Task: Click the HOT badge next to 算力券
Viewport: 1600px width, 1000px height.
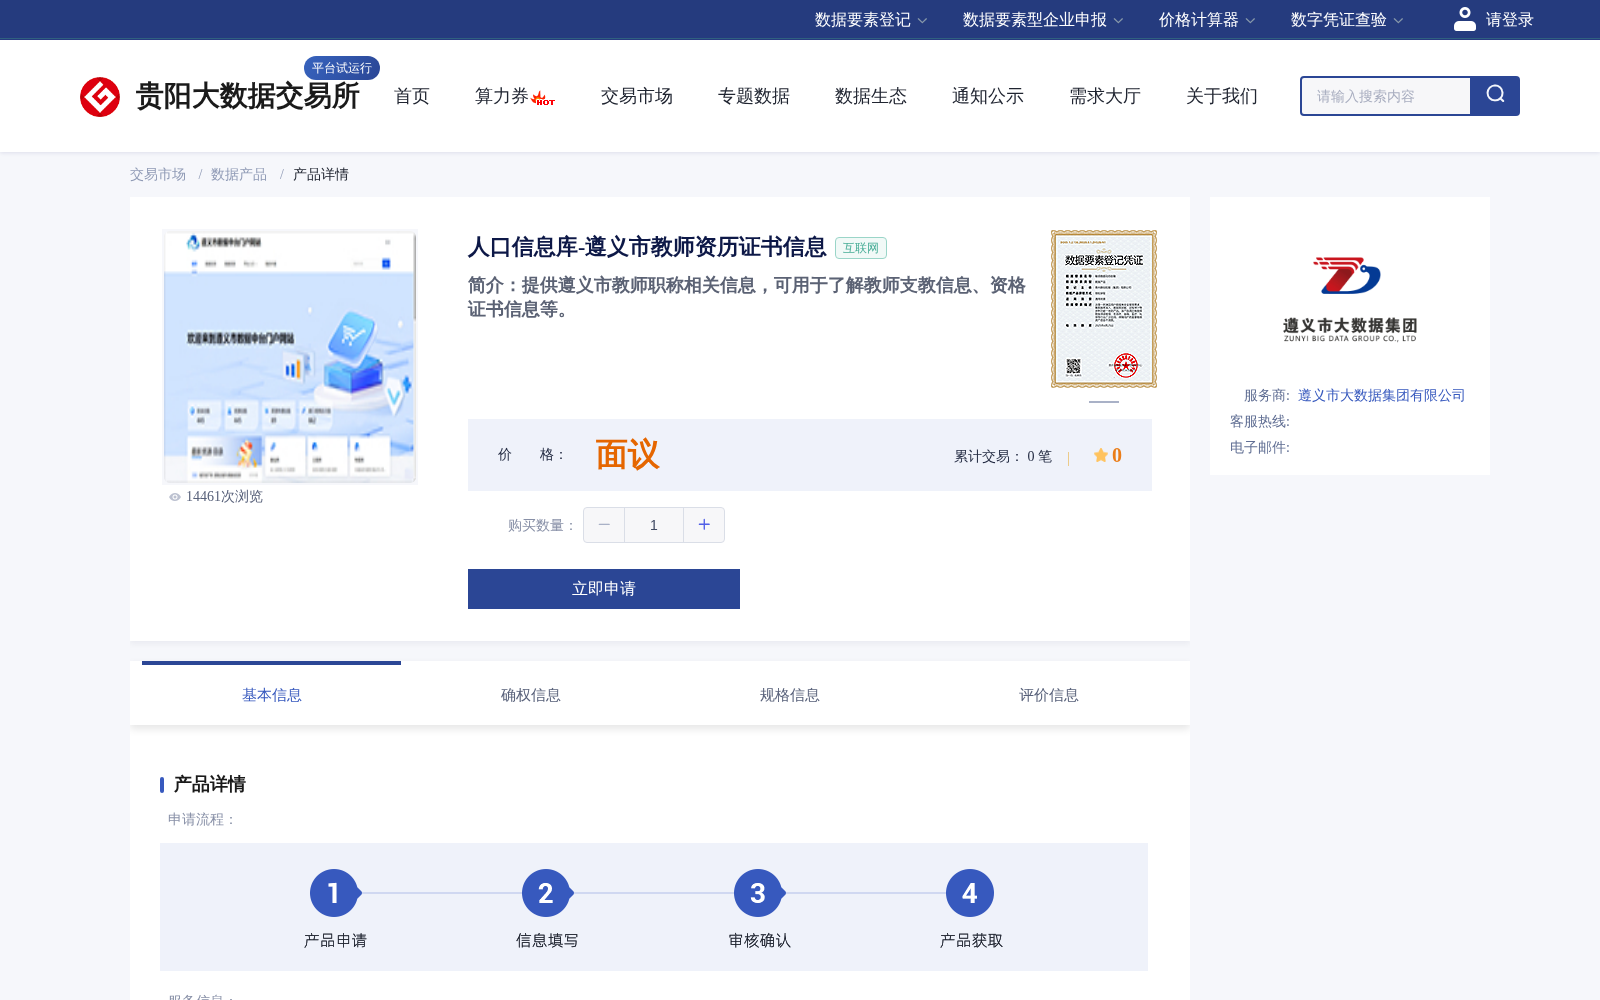Action: [x=543, y=99]
